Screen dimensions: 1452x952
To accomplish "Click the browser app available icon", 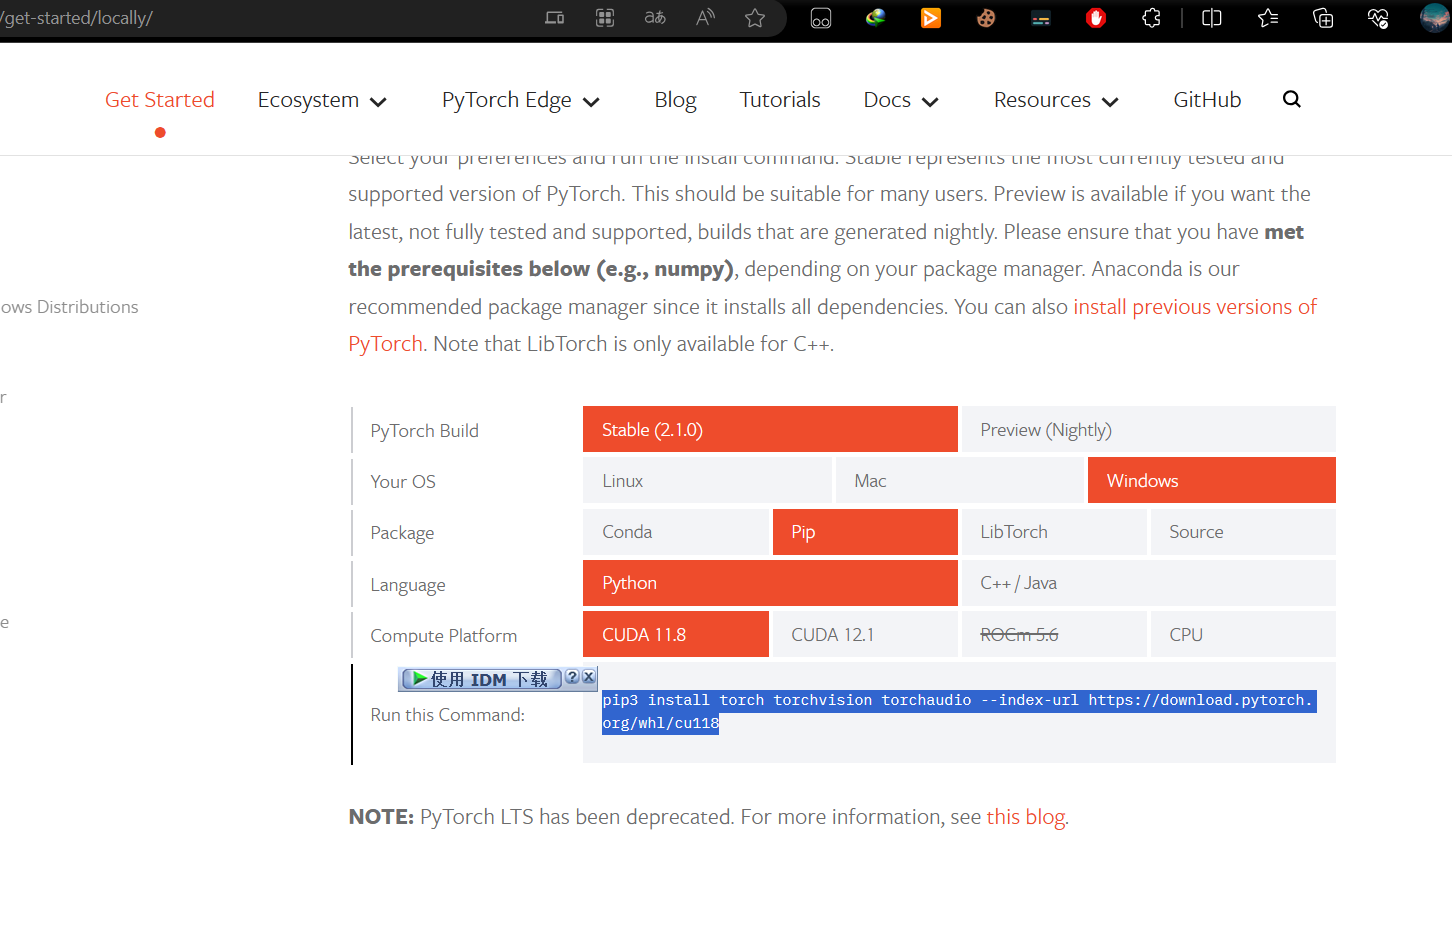I will (x=554, y=18).
